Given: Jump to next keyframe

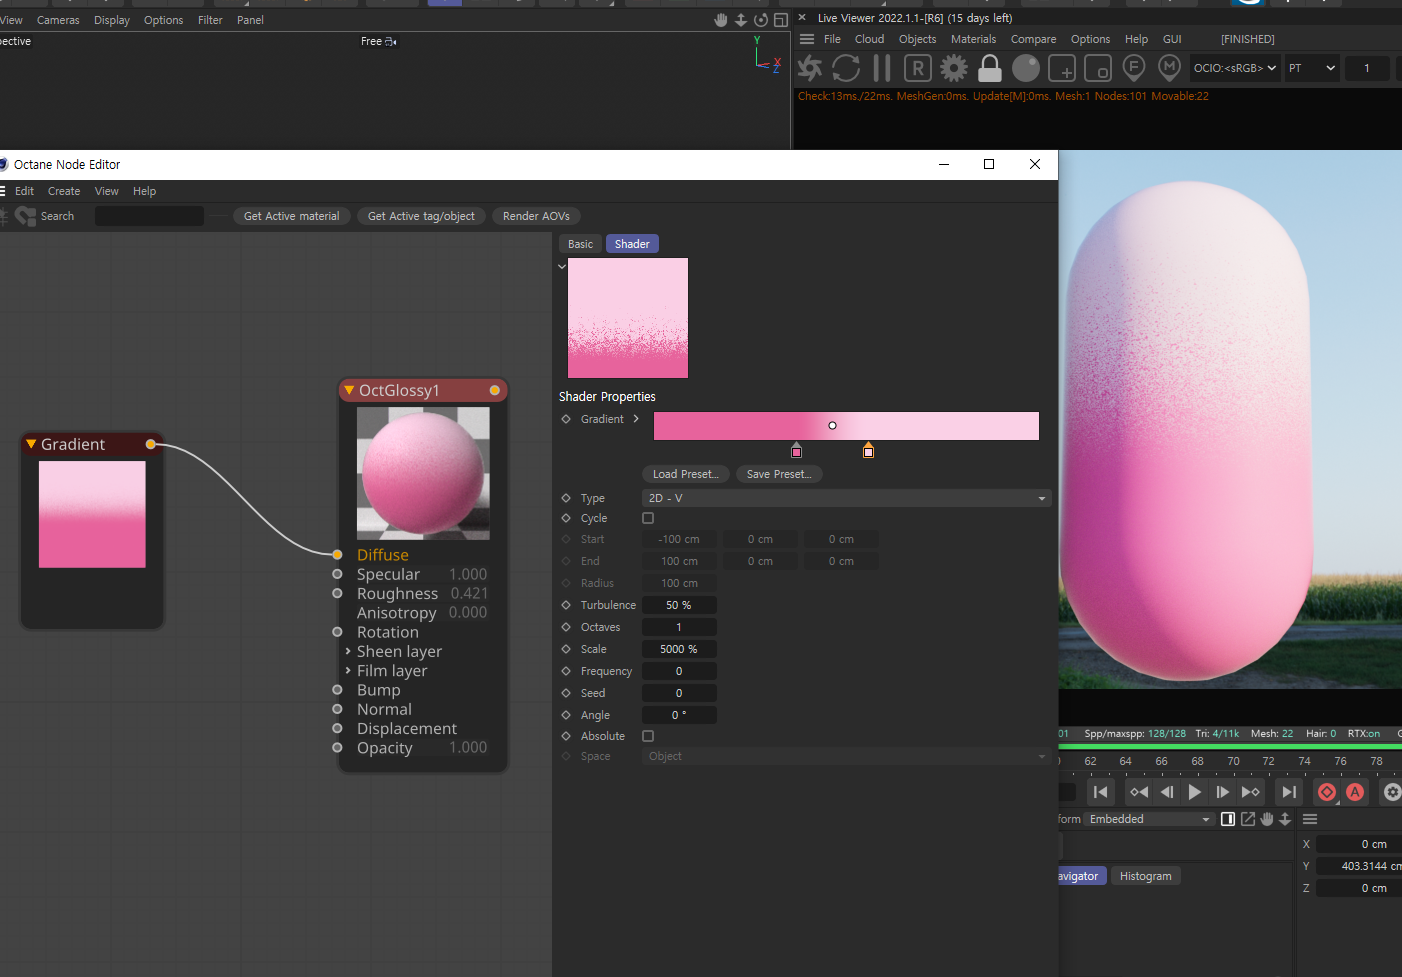Looking at the screenshot, I should pyautogui.click(x=1251, y=792).
